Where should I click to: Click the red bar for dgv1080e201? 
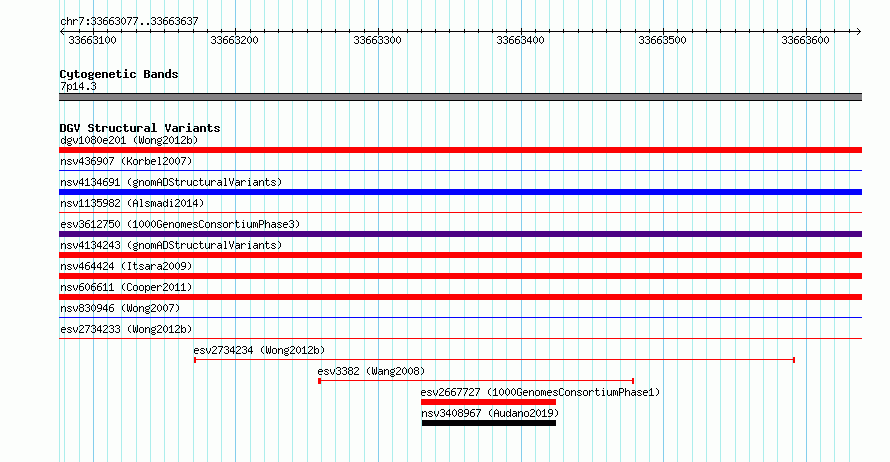(x=460, y=150)
